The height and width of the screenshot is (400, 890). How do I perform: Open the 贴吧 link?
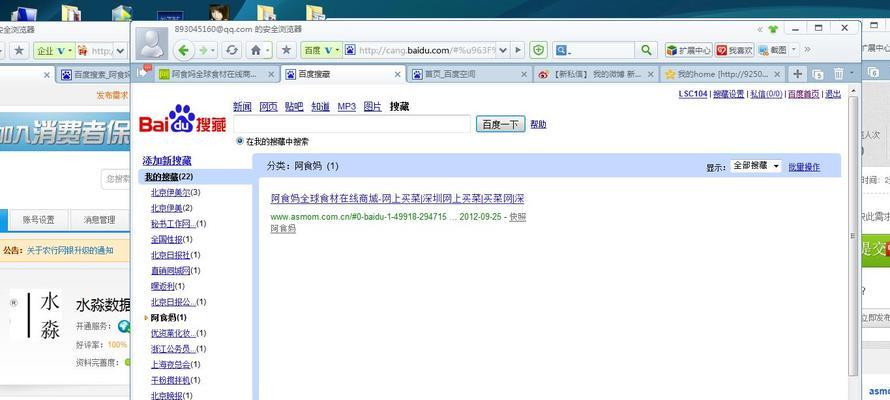[294, 107]
